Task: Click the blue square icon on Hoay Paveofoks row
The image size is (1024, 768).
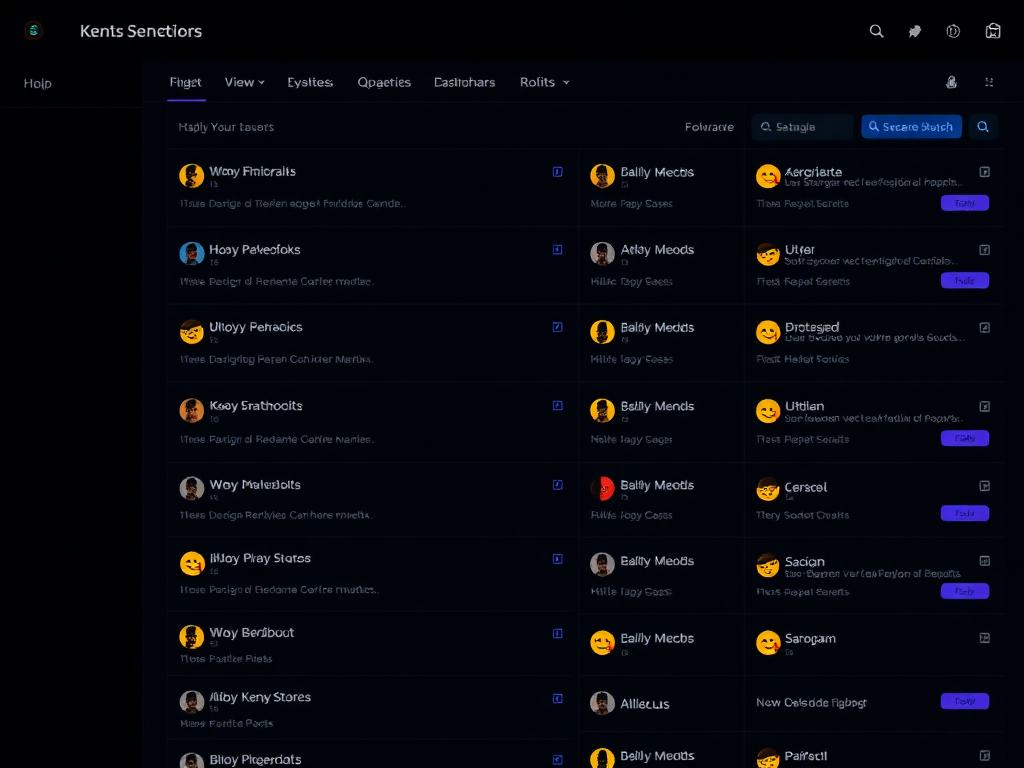Action: [558, 249]
